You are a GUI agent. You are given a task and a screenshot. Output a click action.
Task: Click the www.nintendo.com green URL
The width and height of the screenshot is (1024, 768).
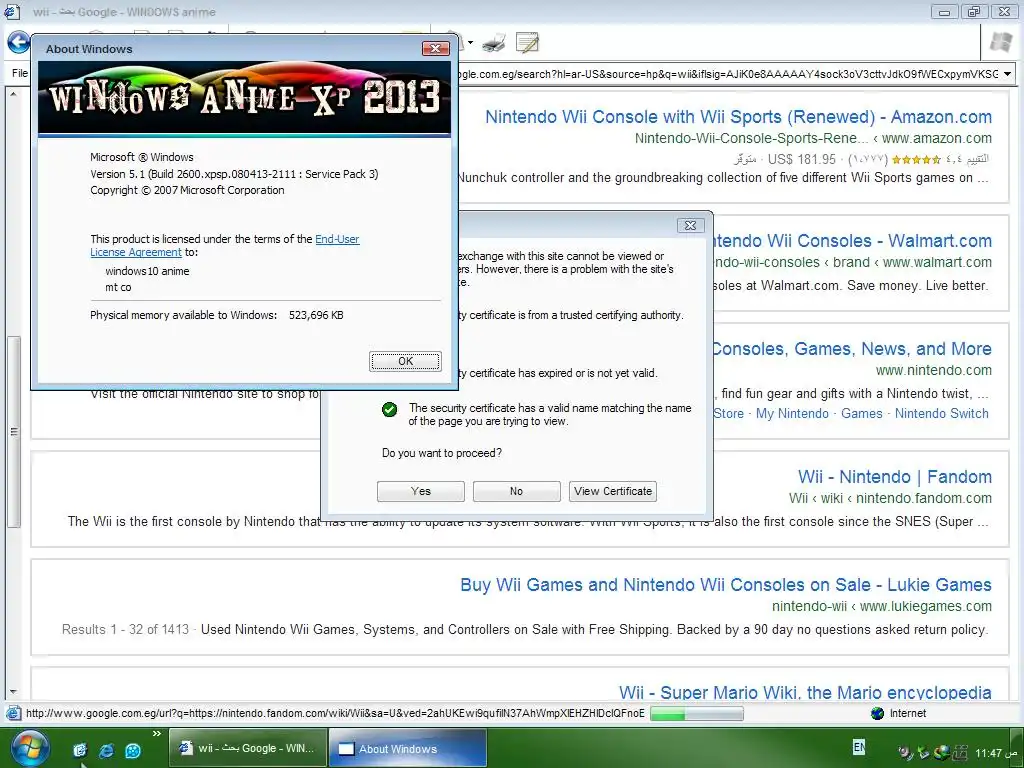pos(934,370)
